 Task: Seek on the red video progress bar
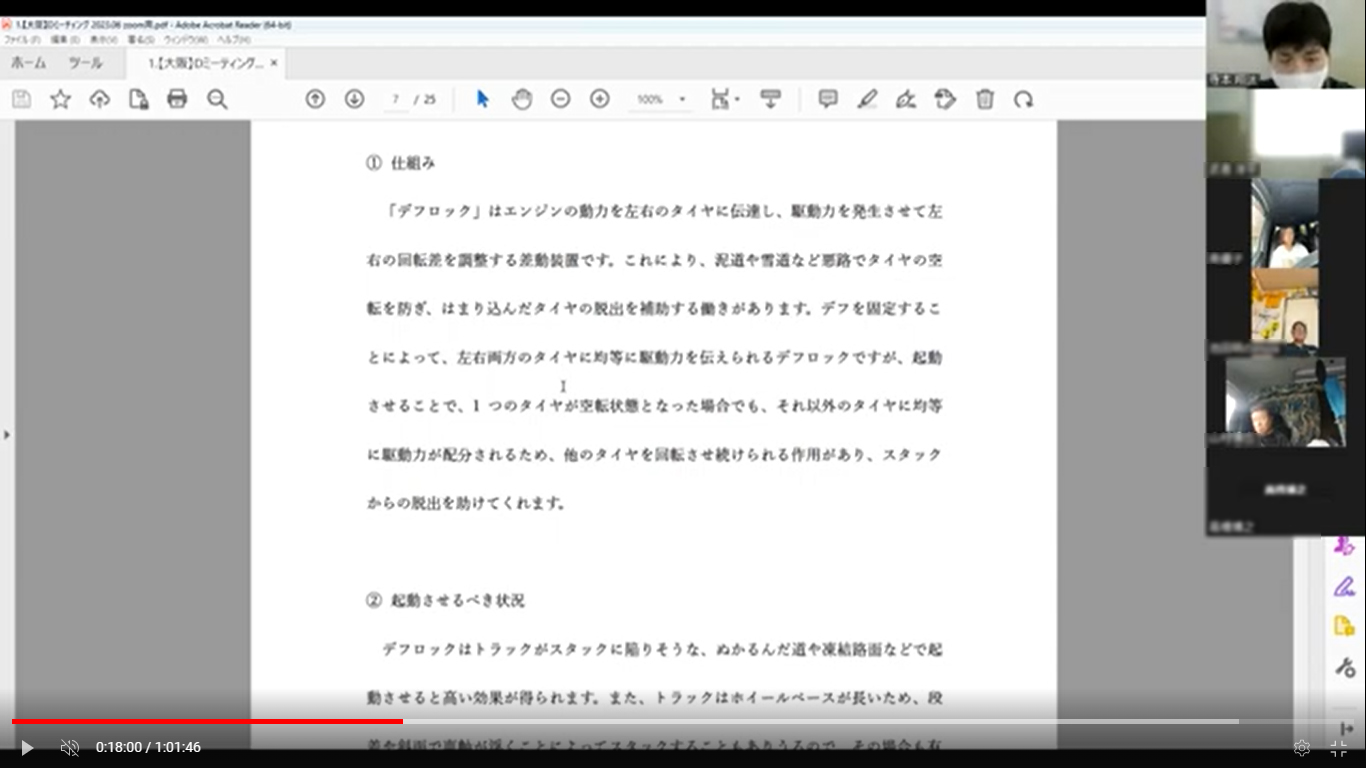click(x=207, y=721)
